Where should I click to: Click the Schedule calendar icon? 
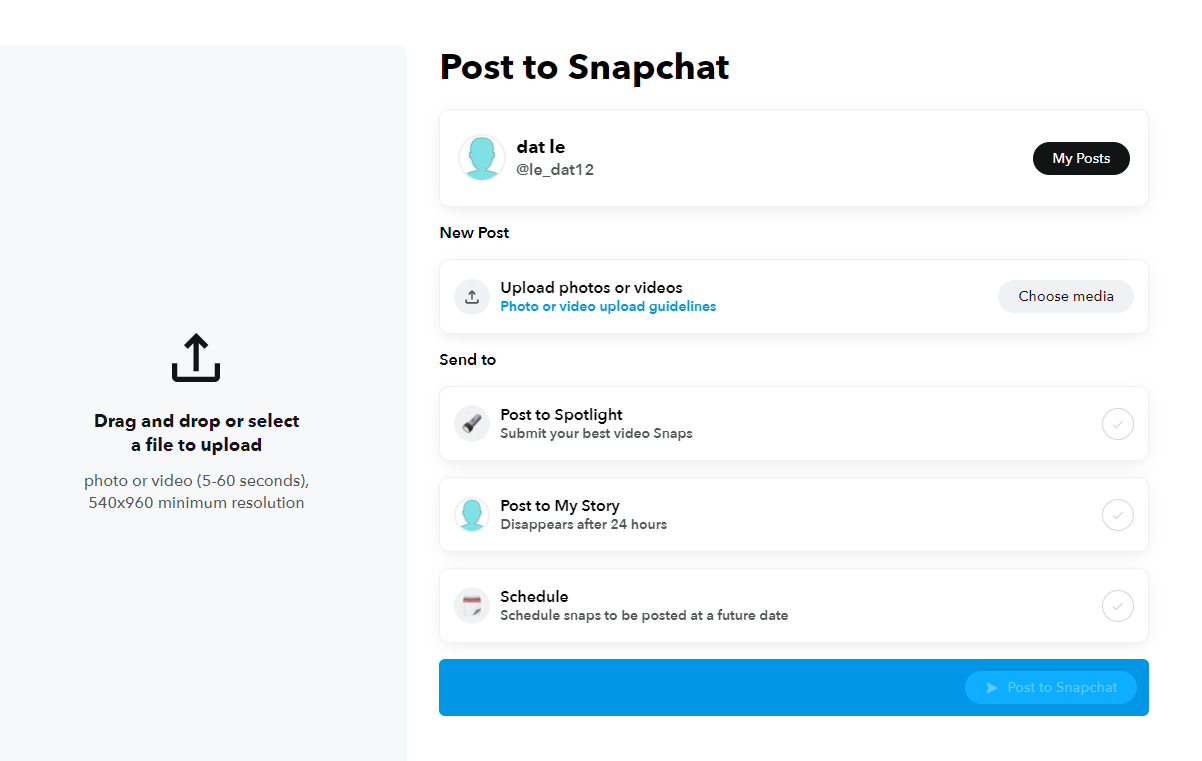click(x=472, y=605)
